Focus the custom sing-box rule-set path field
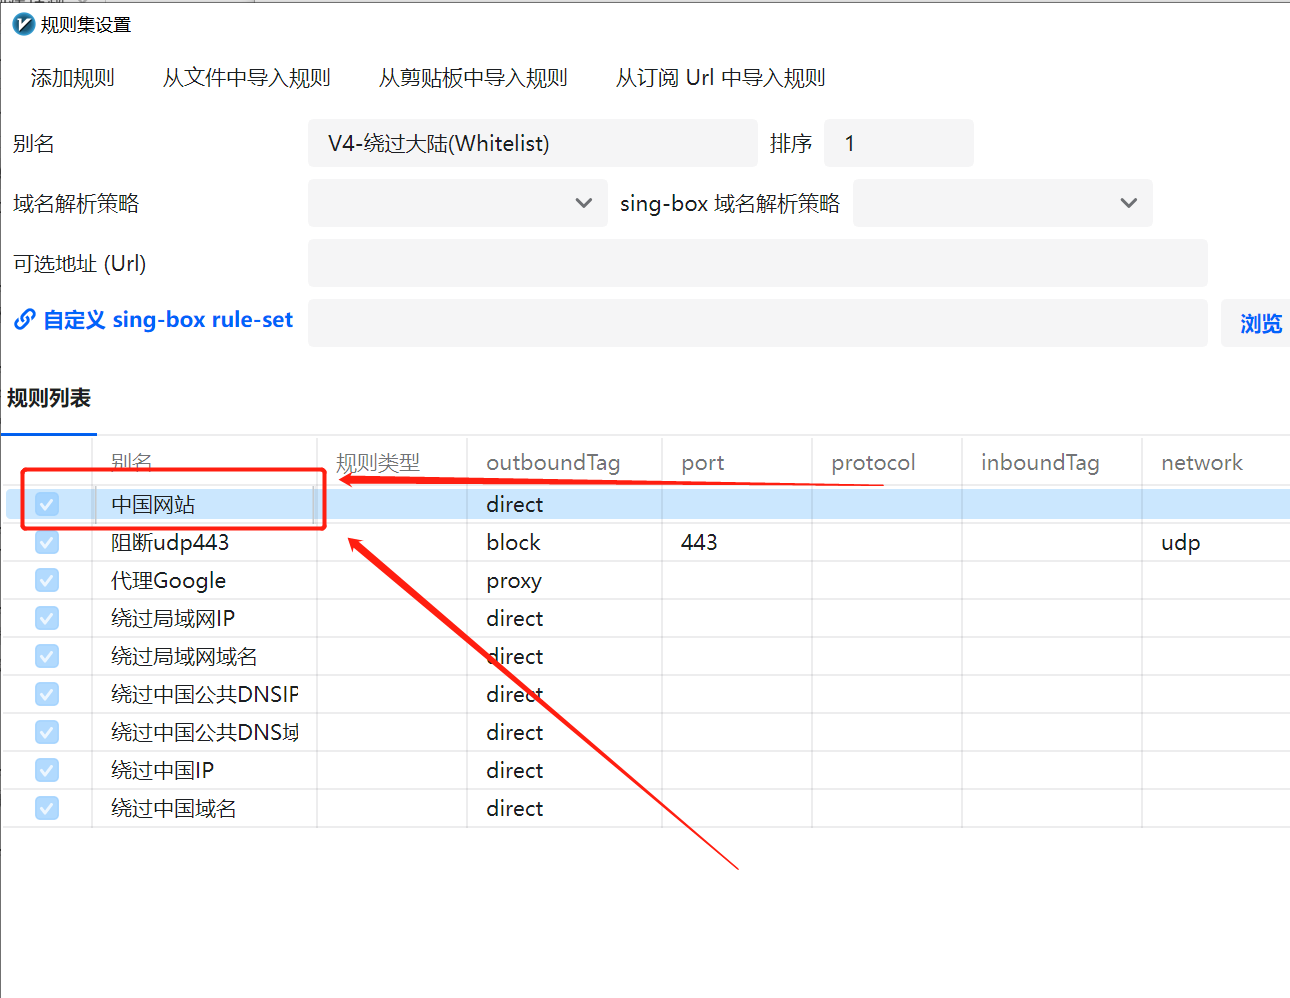 pos(757,323)
